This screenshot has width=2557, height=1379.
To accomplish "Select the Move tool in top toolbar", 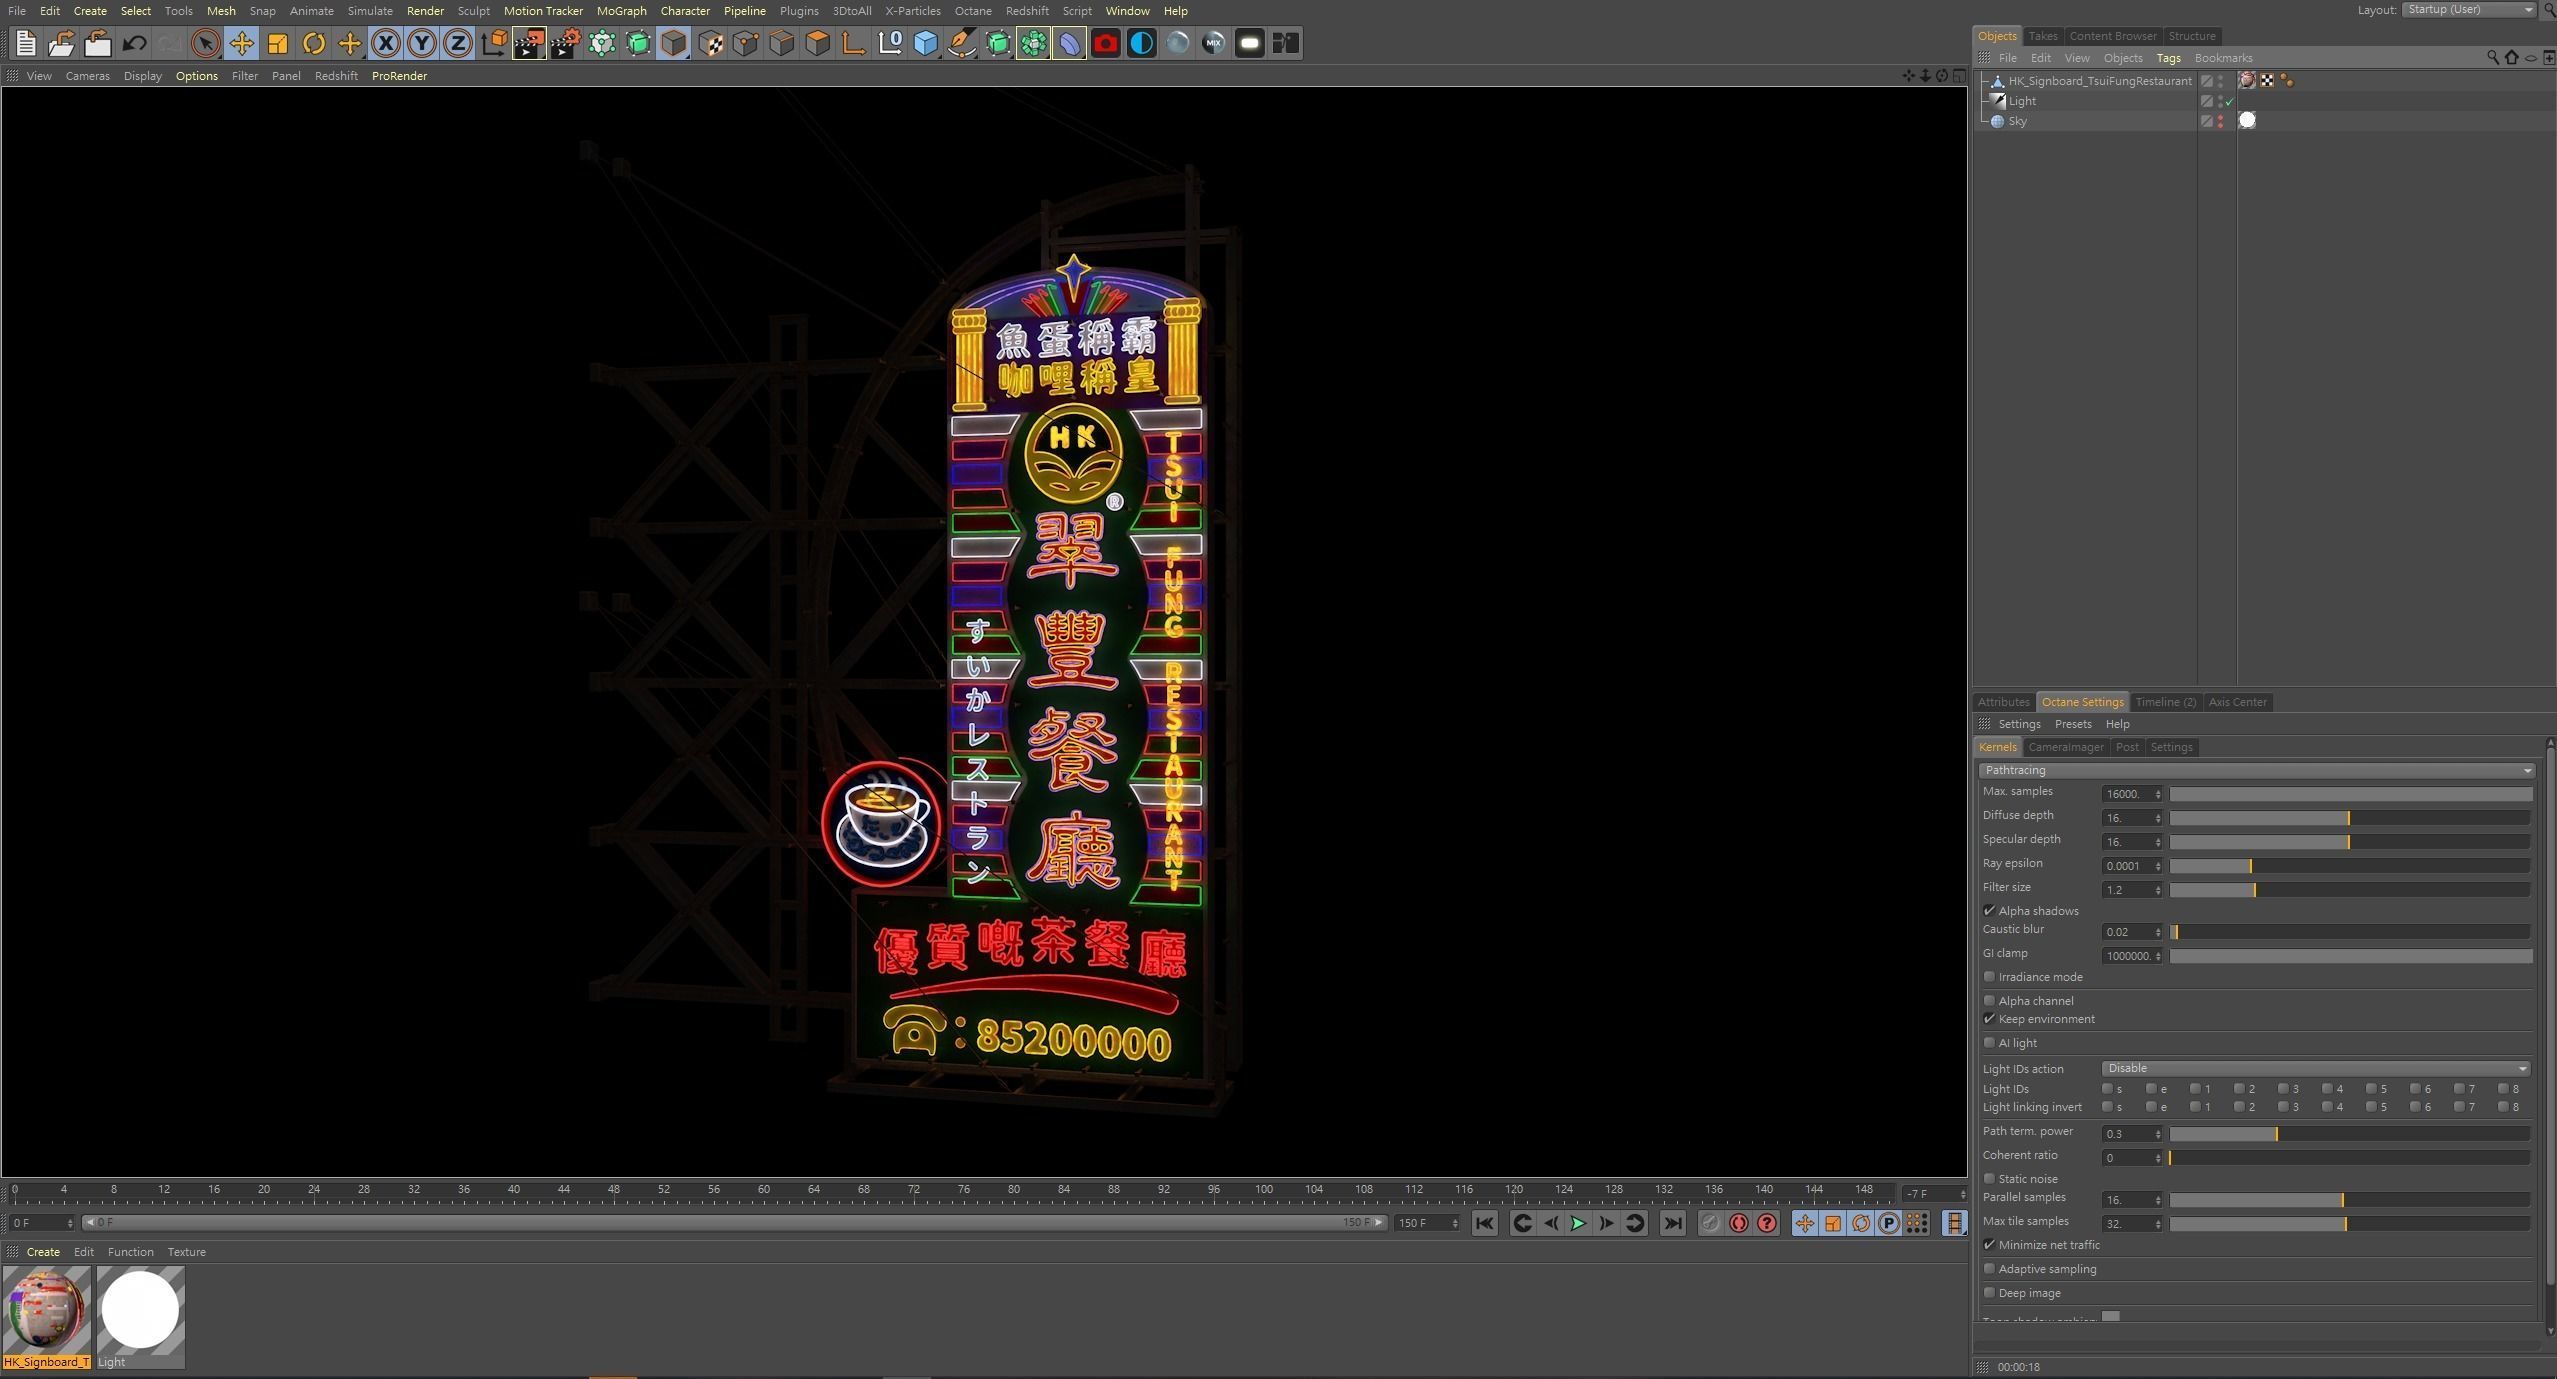I will click(241, 43).
